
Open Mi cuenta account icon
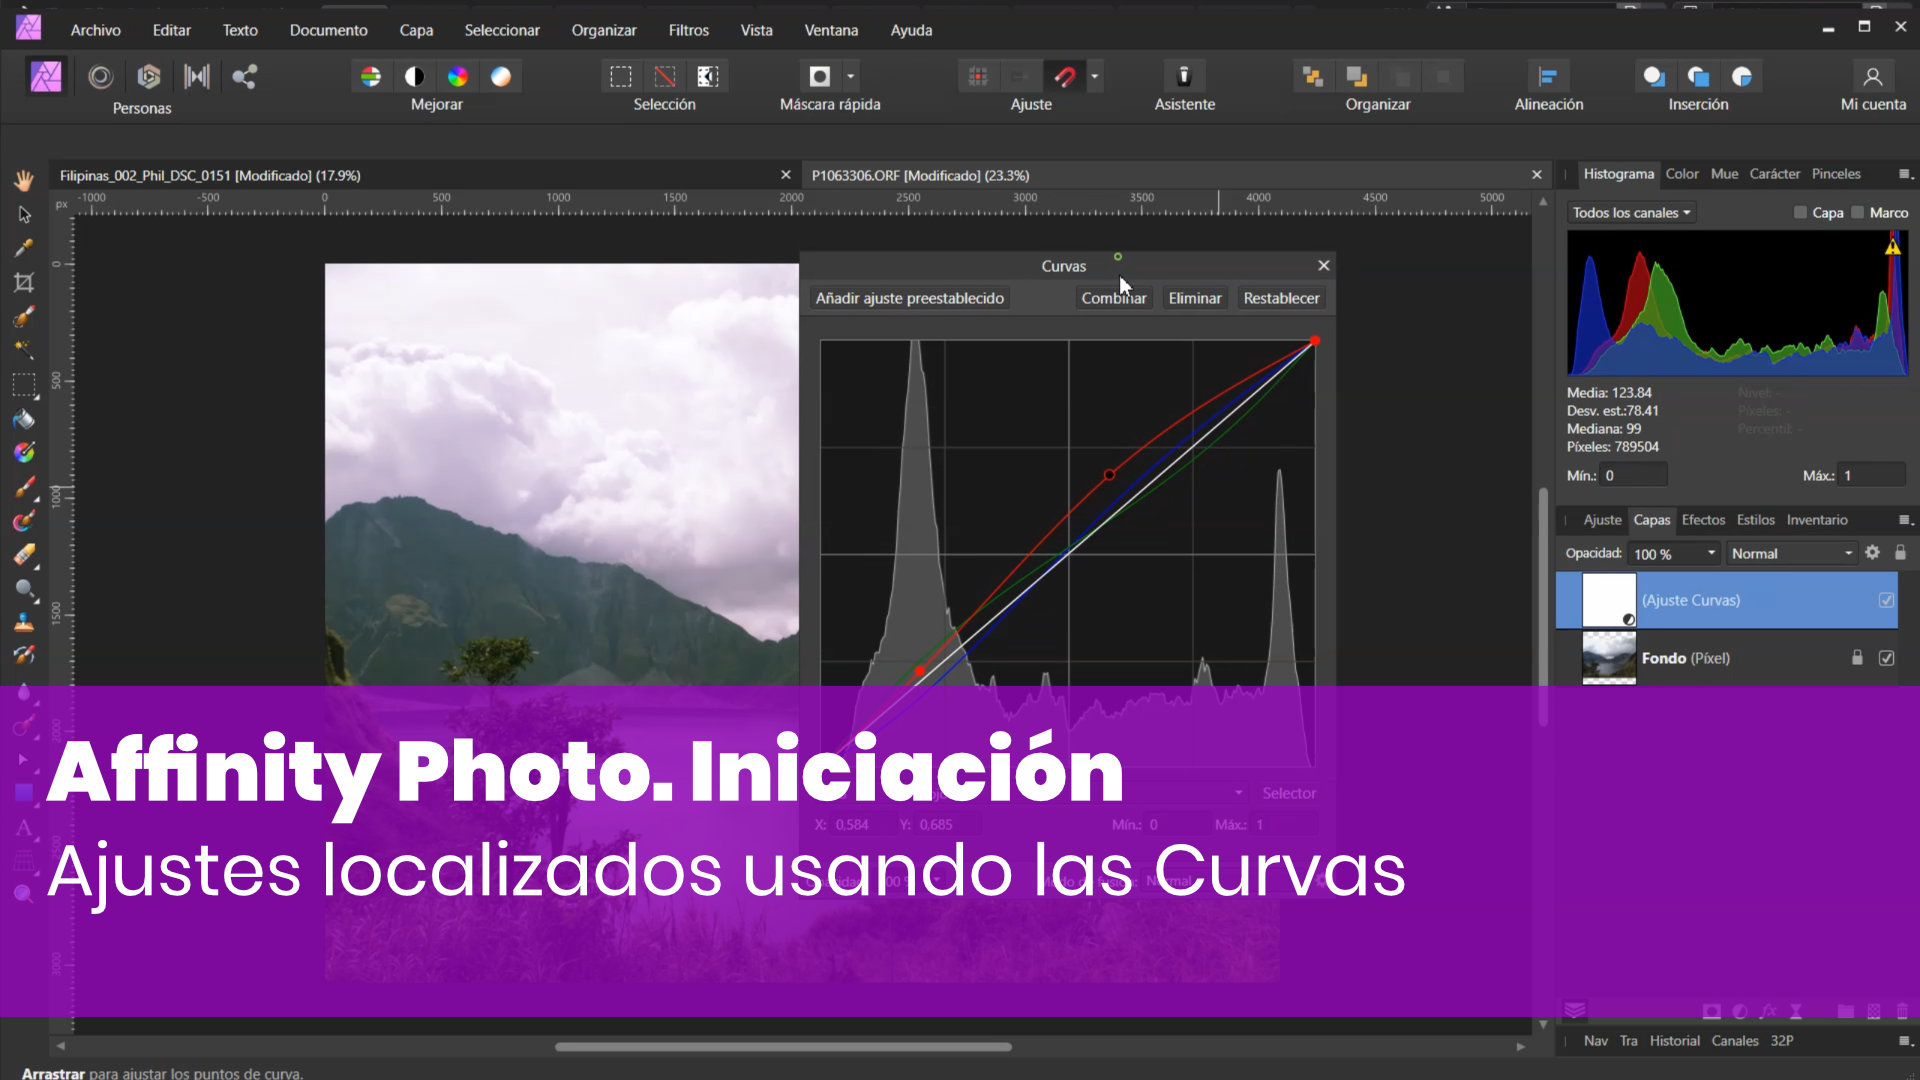1873,77
